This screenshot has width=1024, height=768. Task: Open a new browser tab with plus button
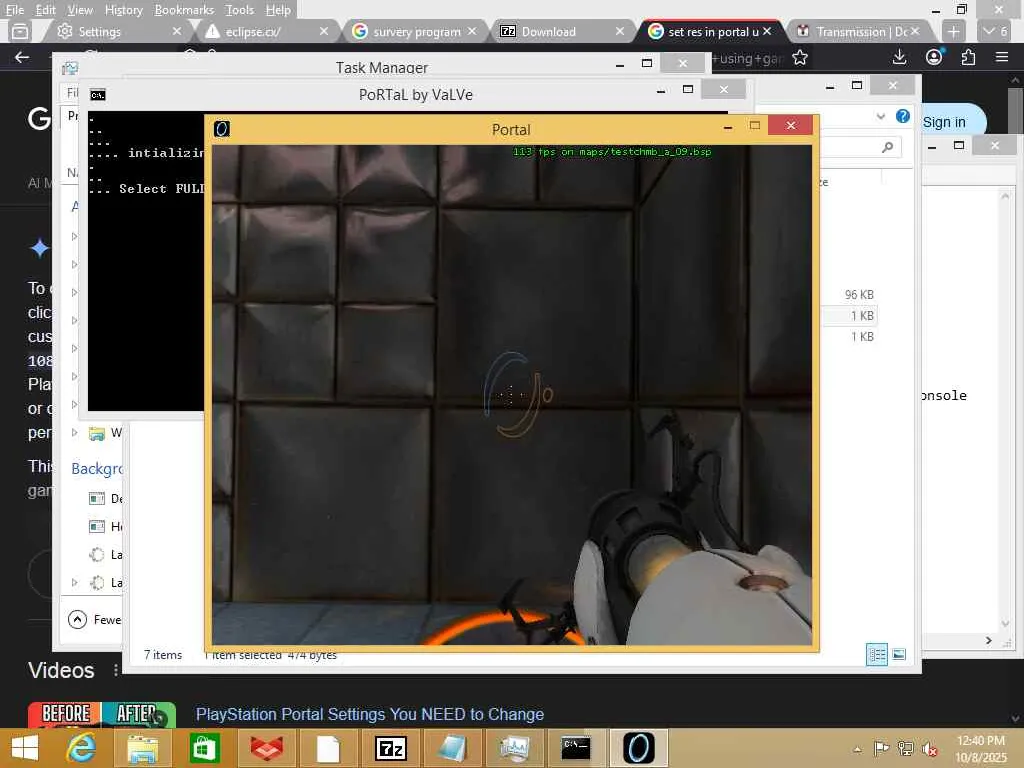953,31
